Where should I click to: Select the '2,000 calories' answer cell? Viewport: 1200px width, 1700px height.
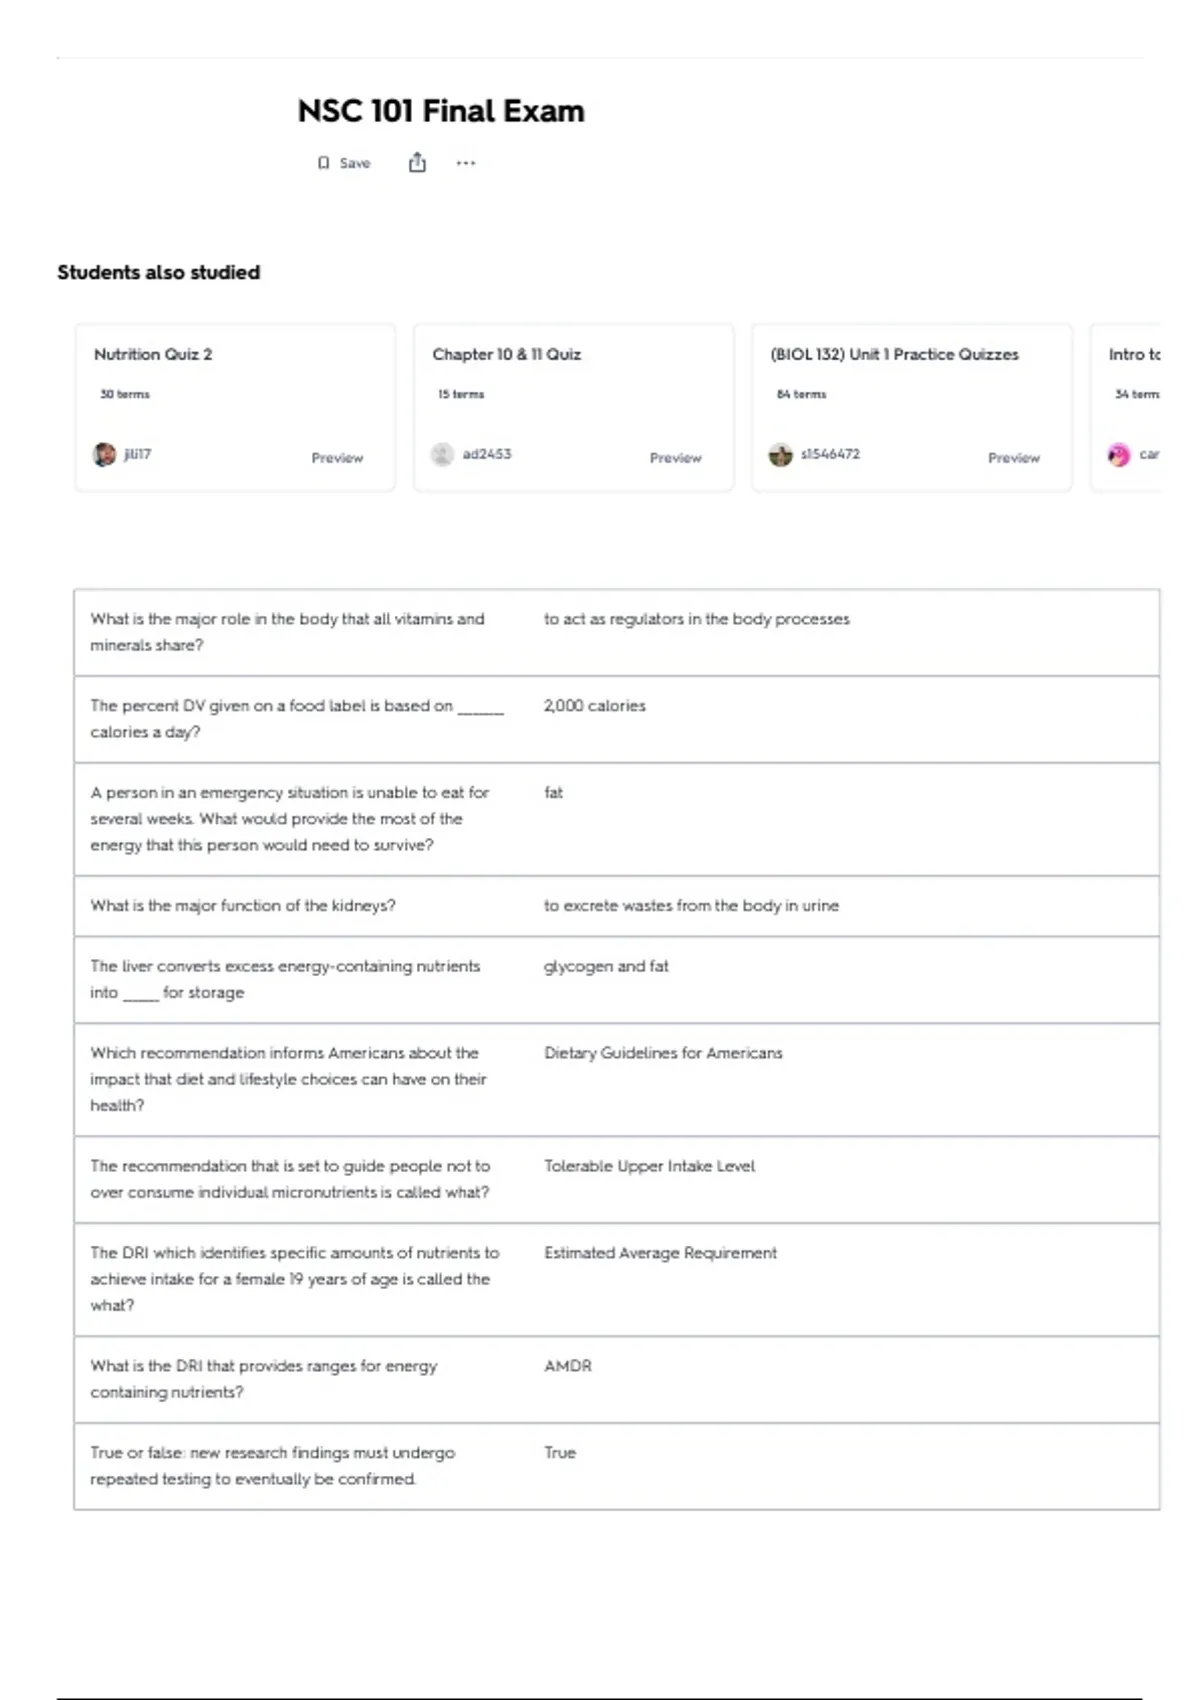(595, 706)
